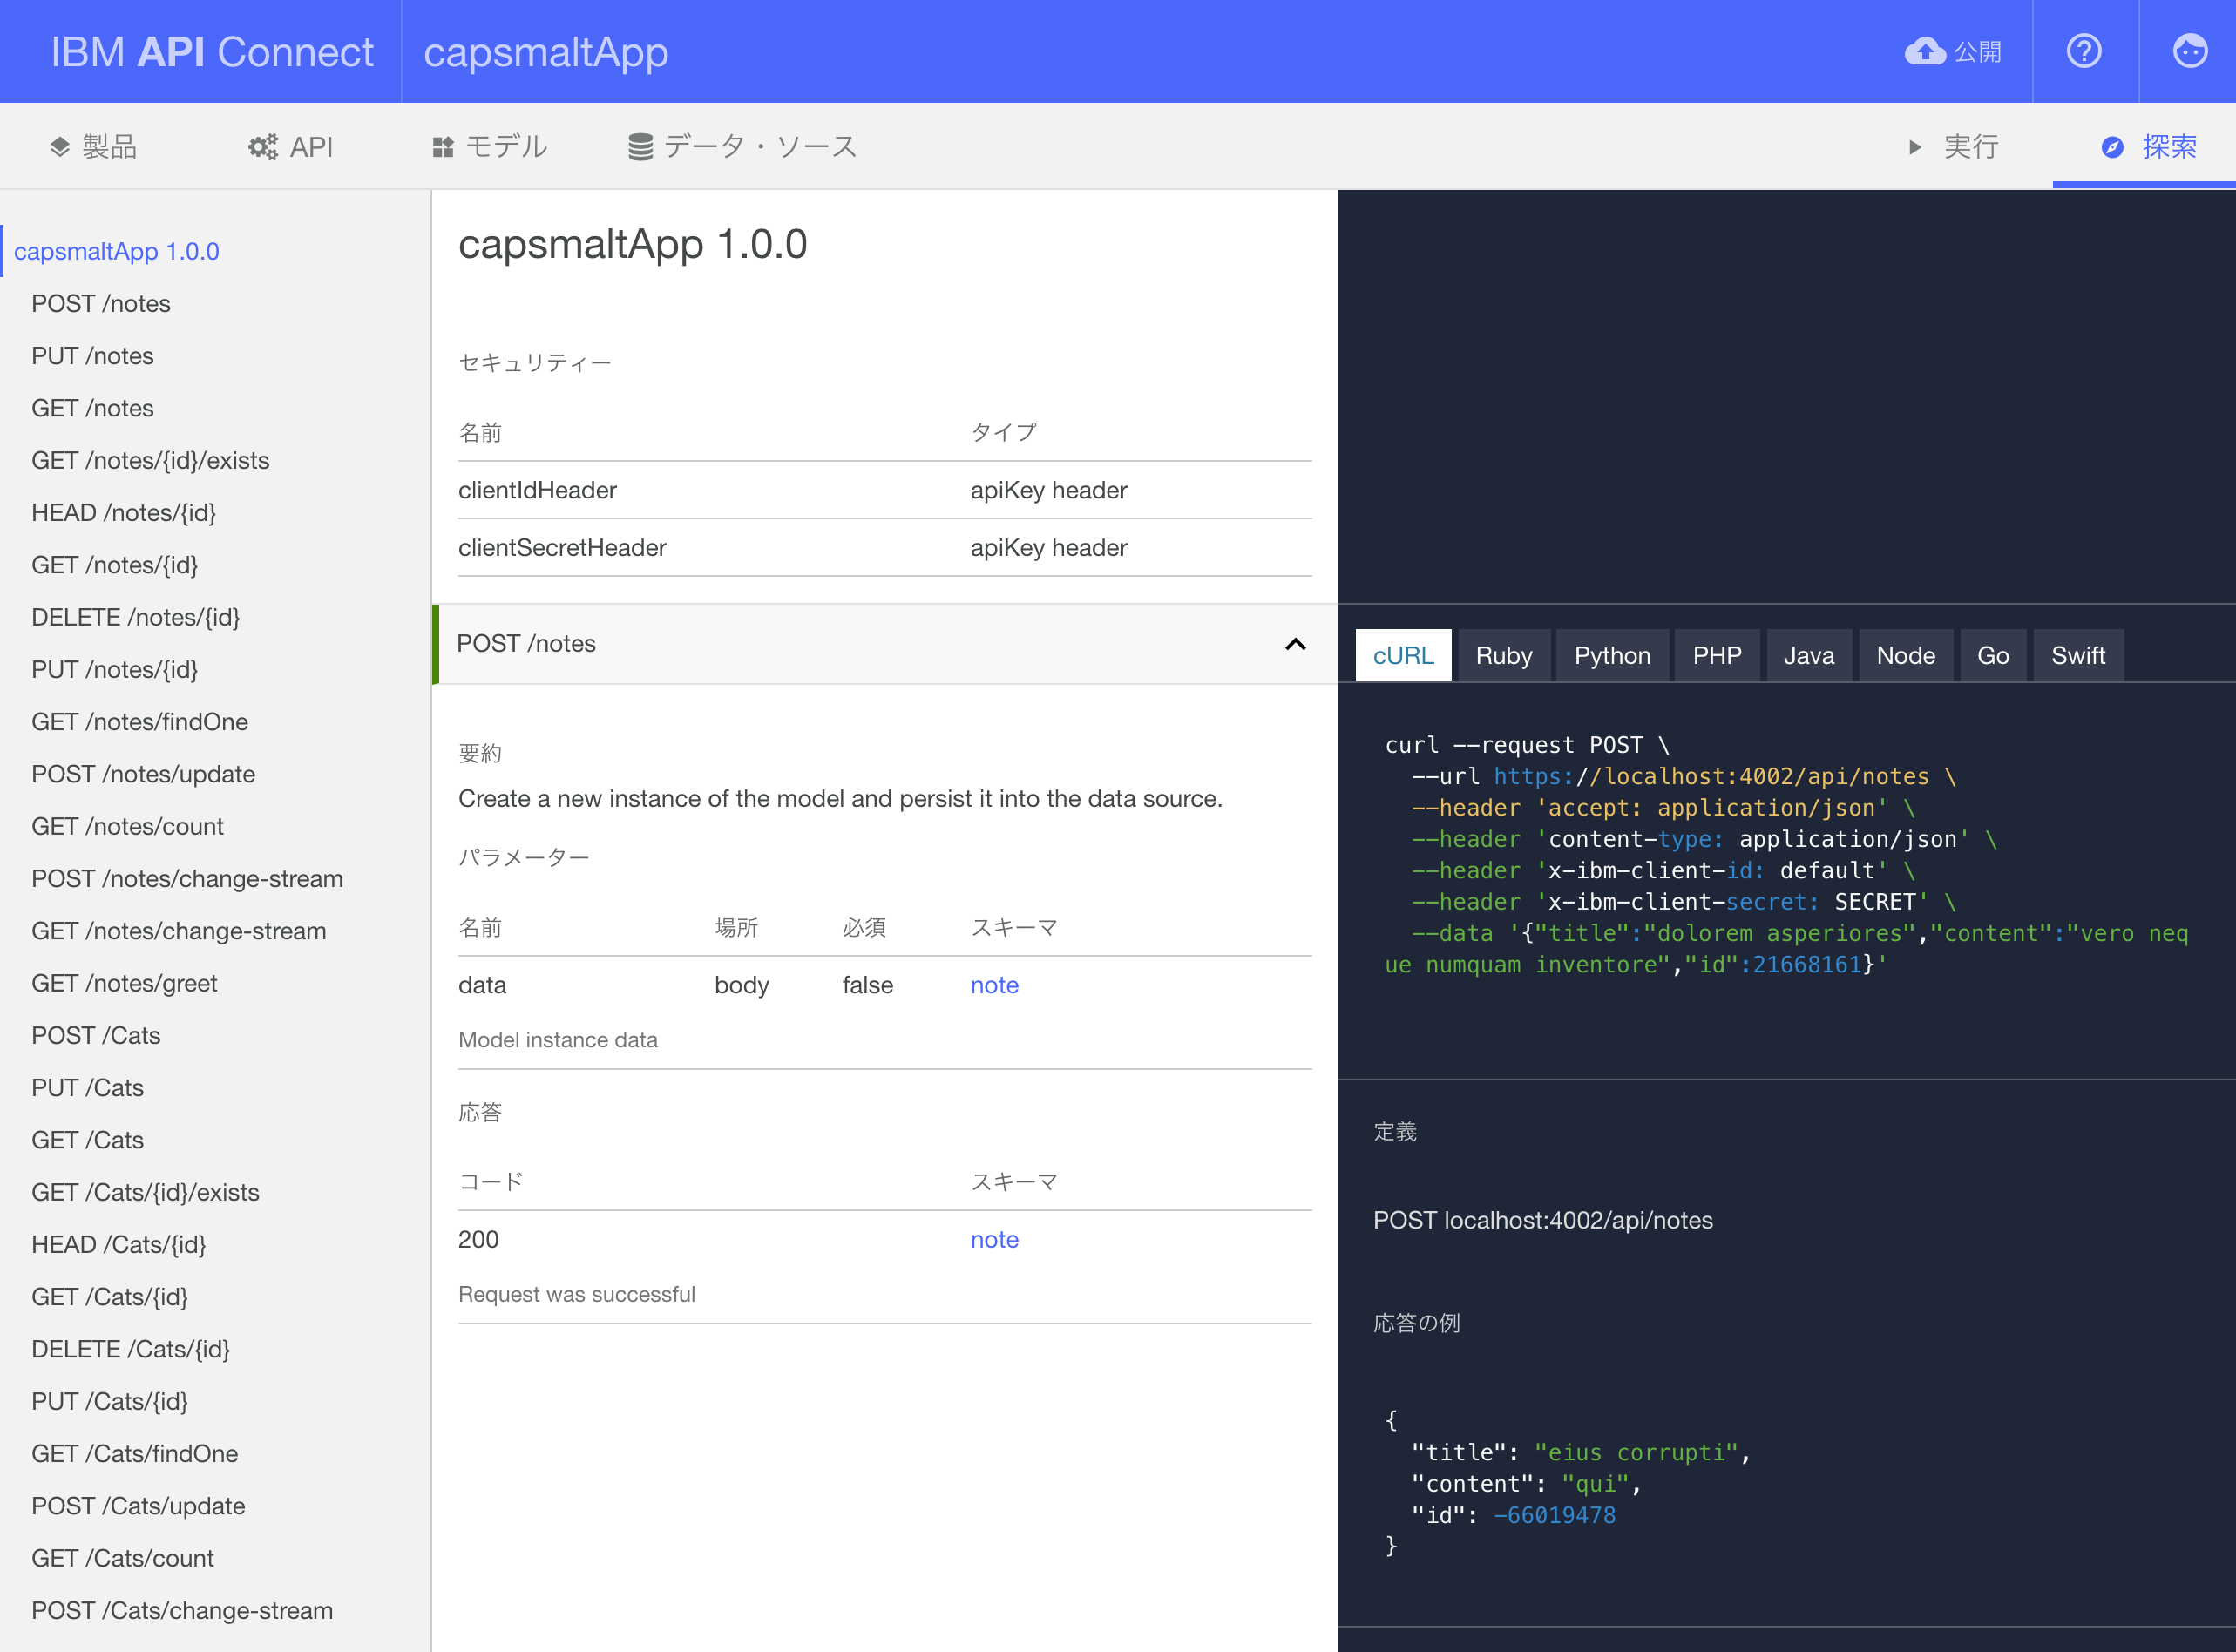
Task: Select capsmaltApp 1.0.0 in sidebar
Action: point(116,251)
